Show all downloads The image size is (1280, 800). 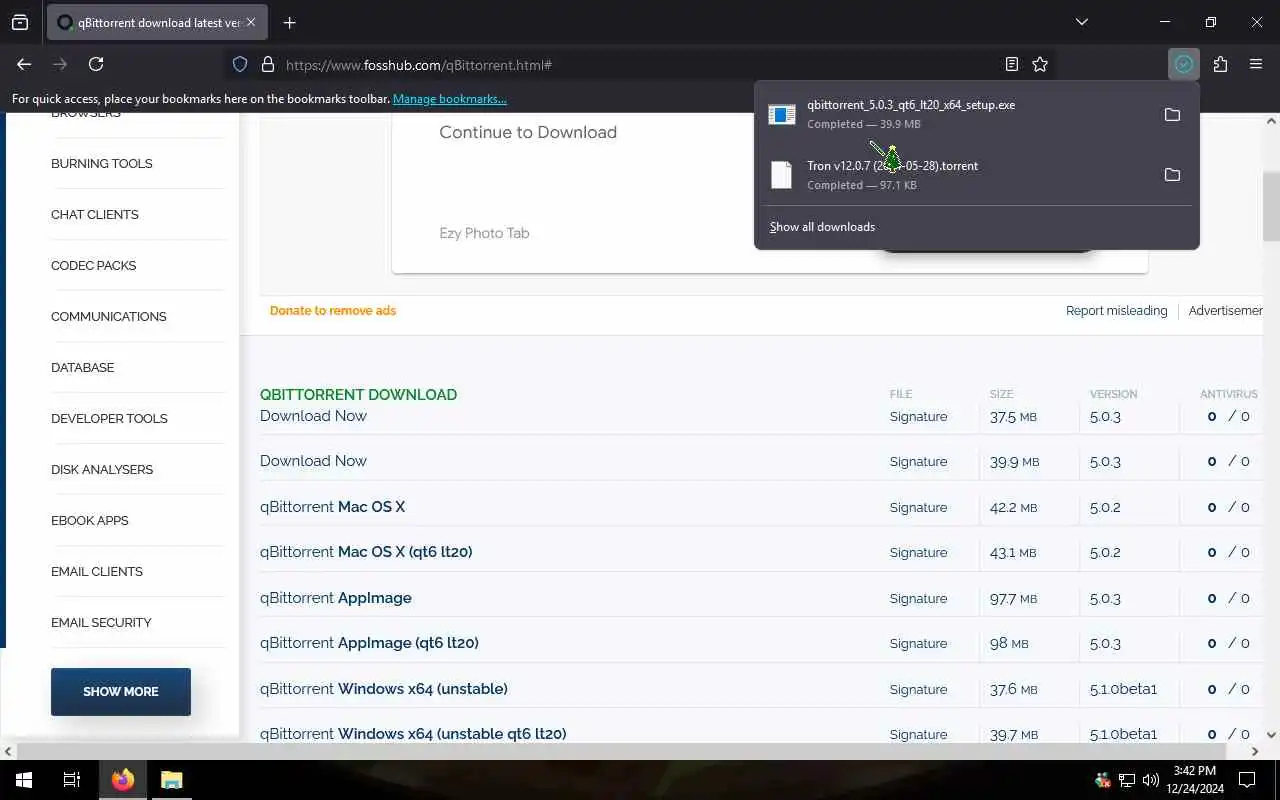pyautogui.click(x=822, y=227)
